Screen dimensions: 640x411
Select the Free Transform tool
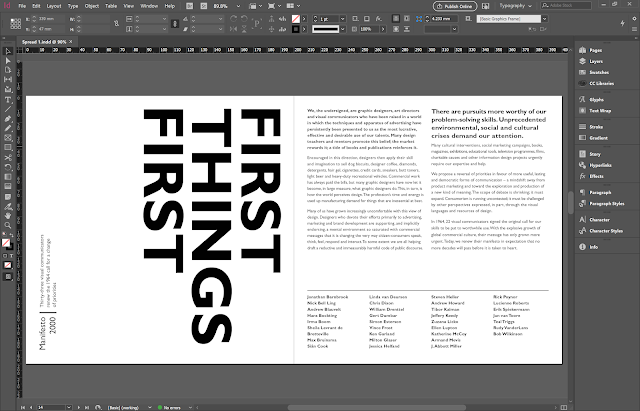[8, 167]
